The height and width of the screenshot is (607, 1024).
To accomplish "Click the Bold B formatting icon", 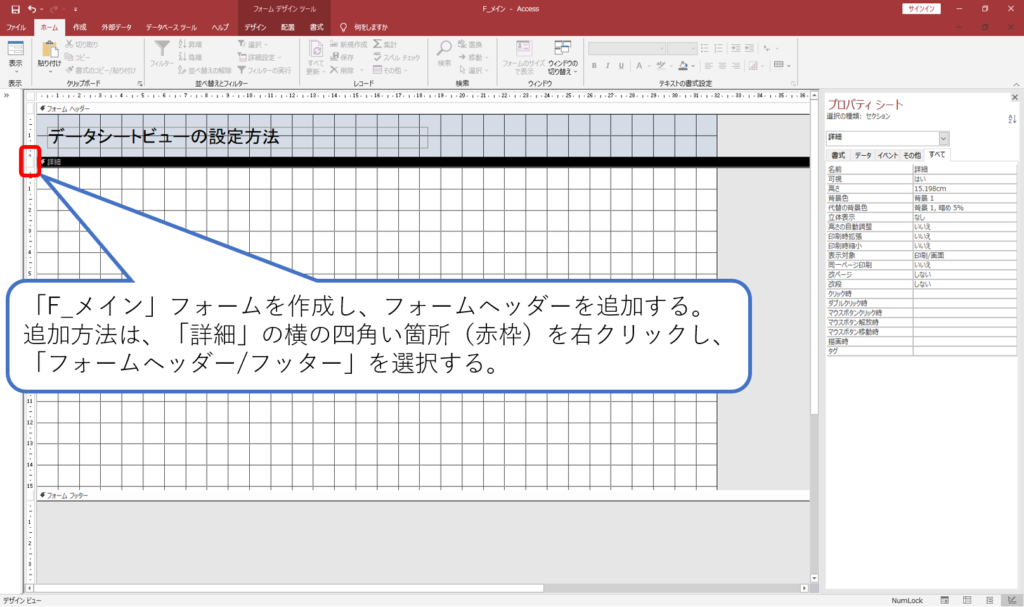I will click(x=594, y=65).
